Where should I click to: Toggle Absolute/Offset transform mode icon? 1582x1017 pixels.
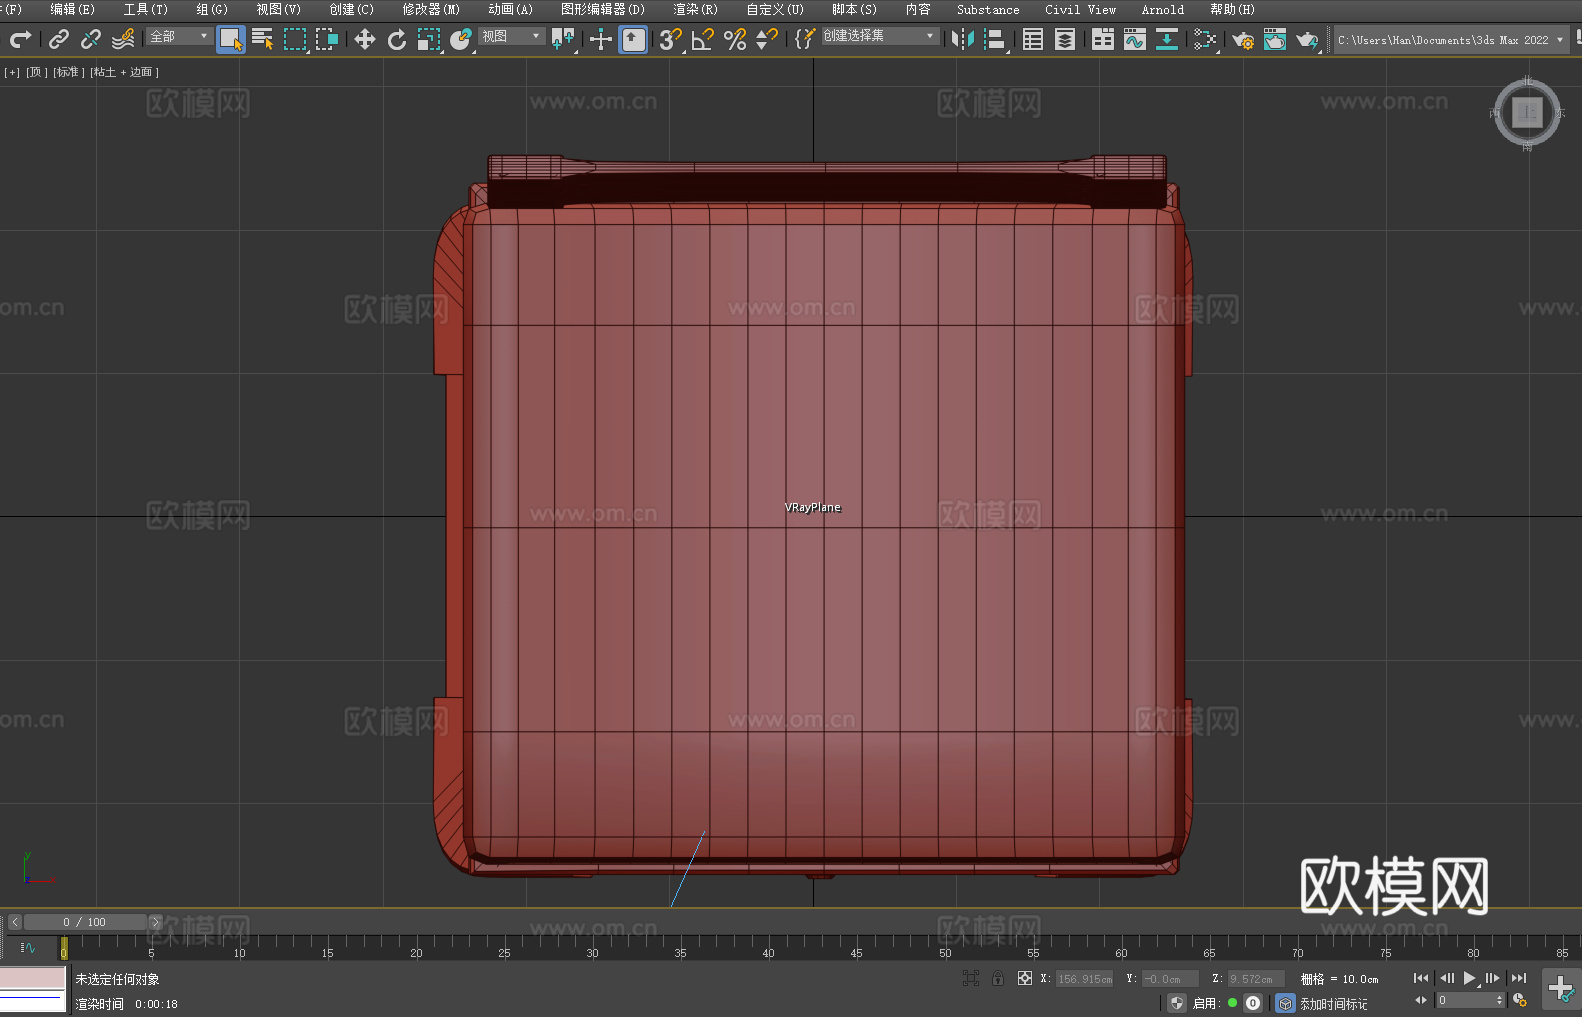[1025, 978]
